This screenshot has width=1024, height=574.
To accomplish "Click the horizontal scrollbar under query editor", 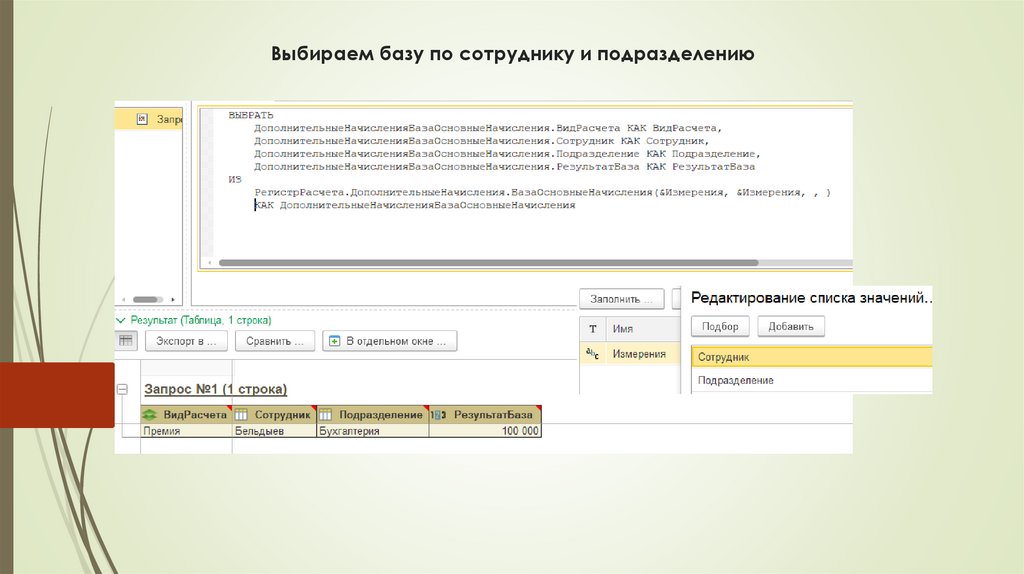I will (488, 263).
